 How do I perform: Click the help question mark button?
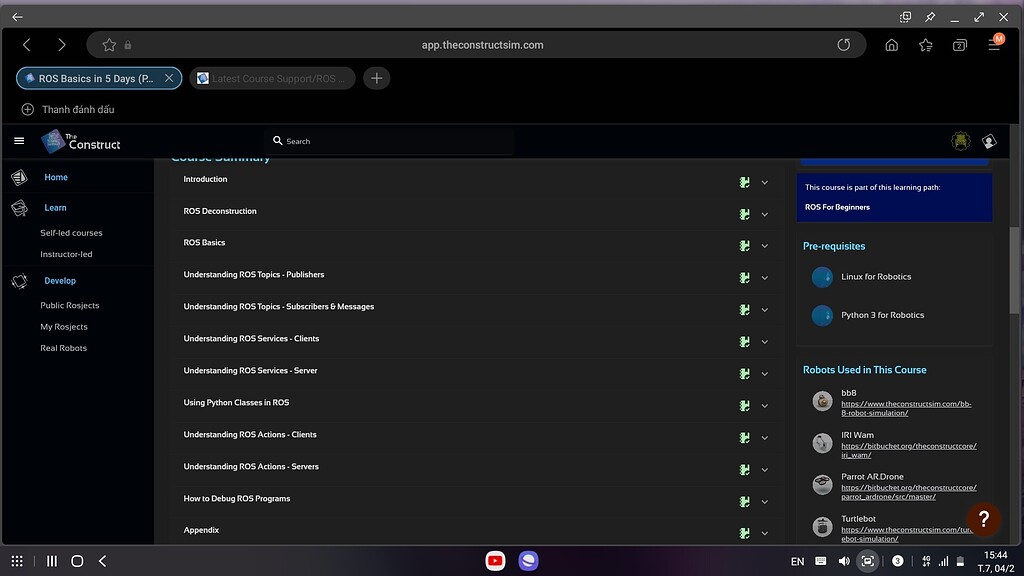pos(983,518)
